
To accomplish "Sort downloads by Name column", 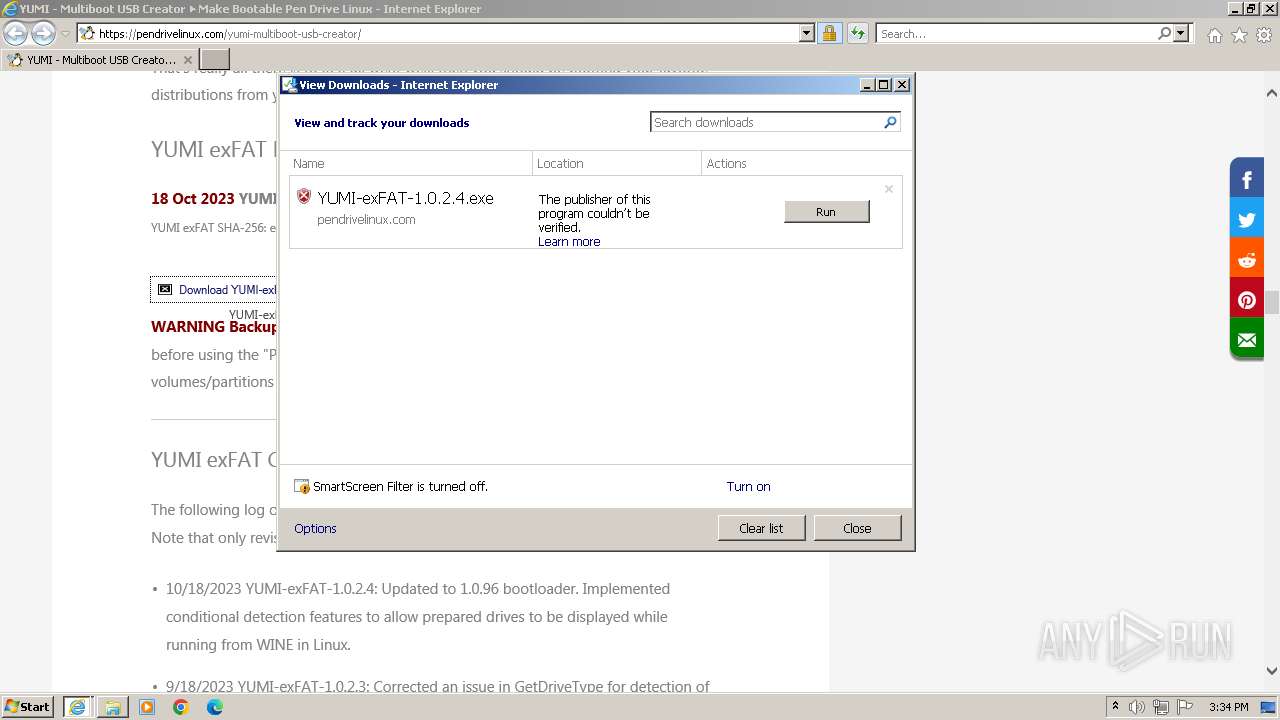I will click(411, 163).
